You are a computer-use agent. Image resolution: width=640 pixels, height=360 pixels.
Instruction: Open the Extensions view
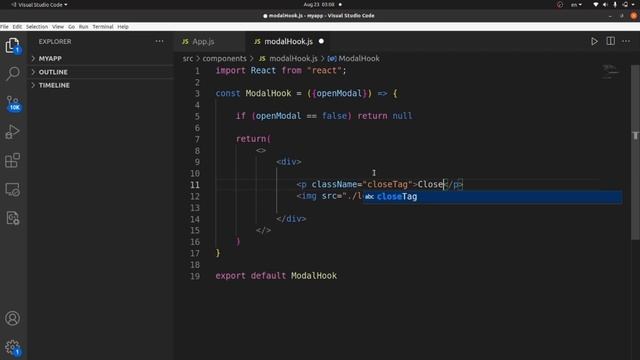12,160
